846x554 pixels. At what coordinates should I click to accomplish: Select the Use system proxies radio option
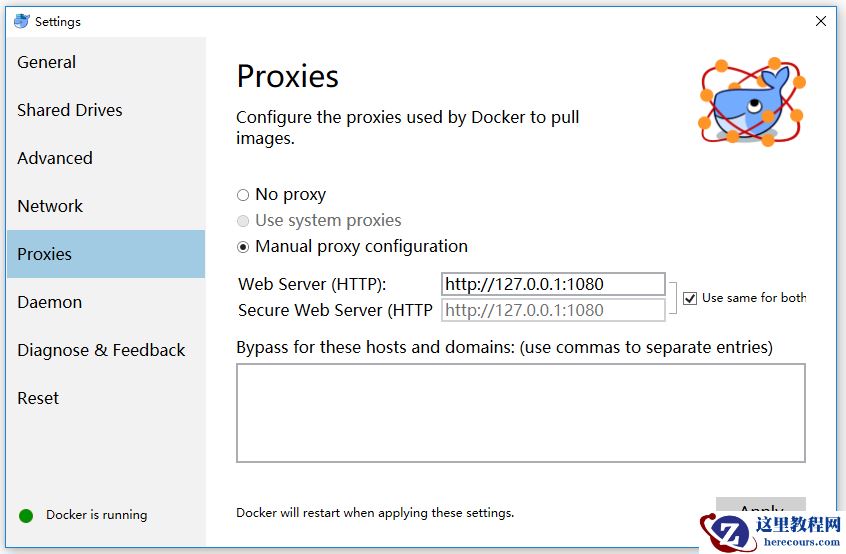coord(243,221)
